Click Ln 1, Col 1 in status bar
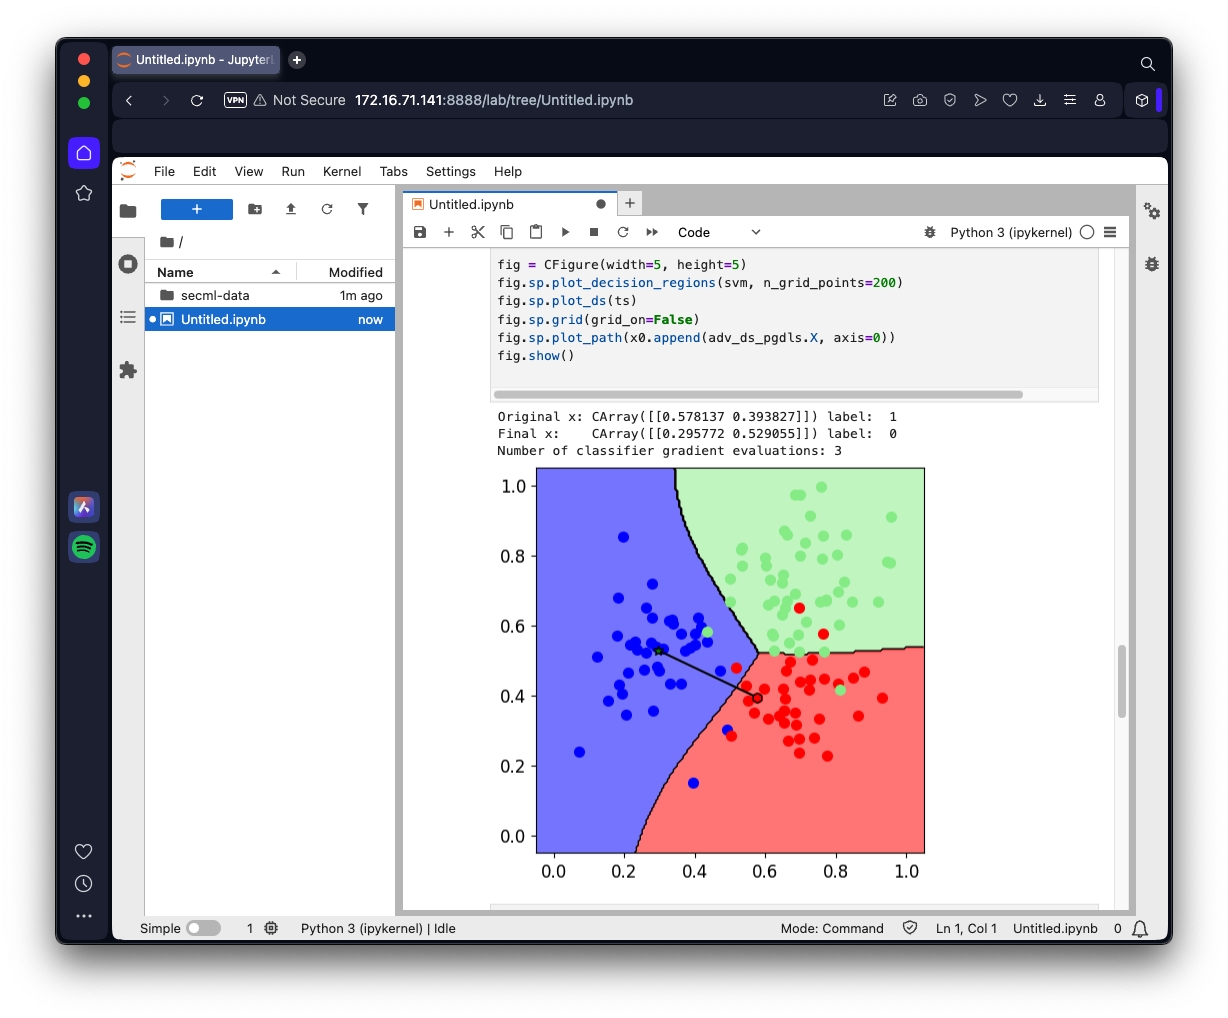 [966, 928]
